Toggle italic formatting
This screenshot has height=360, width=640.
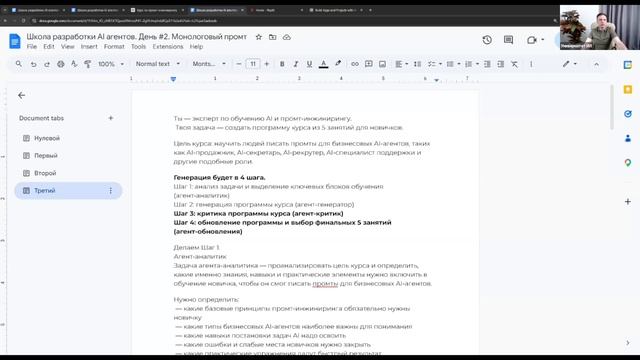tap(296, 64)
